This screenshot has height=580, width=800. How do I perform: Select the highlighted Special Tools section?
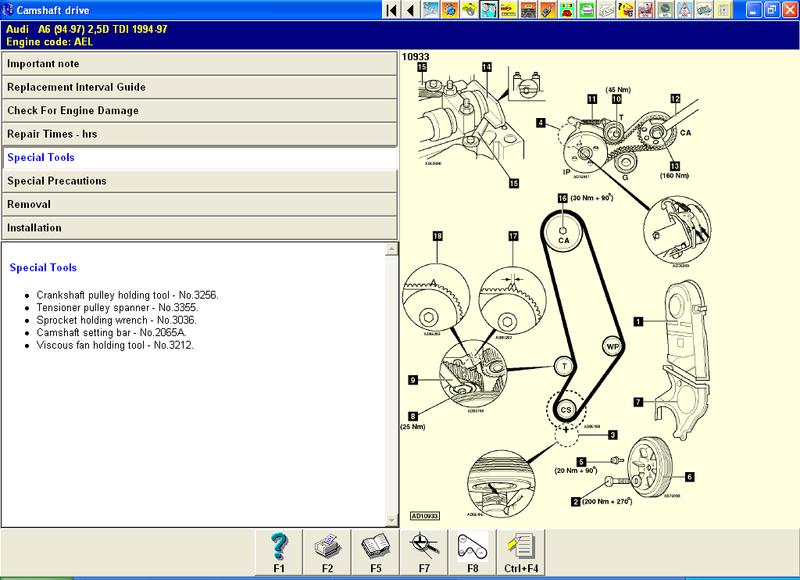(x=198, y=157)
